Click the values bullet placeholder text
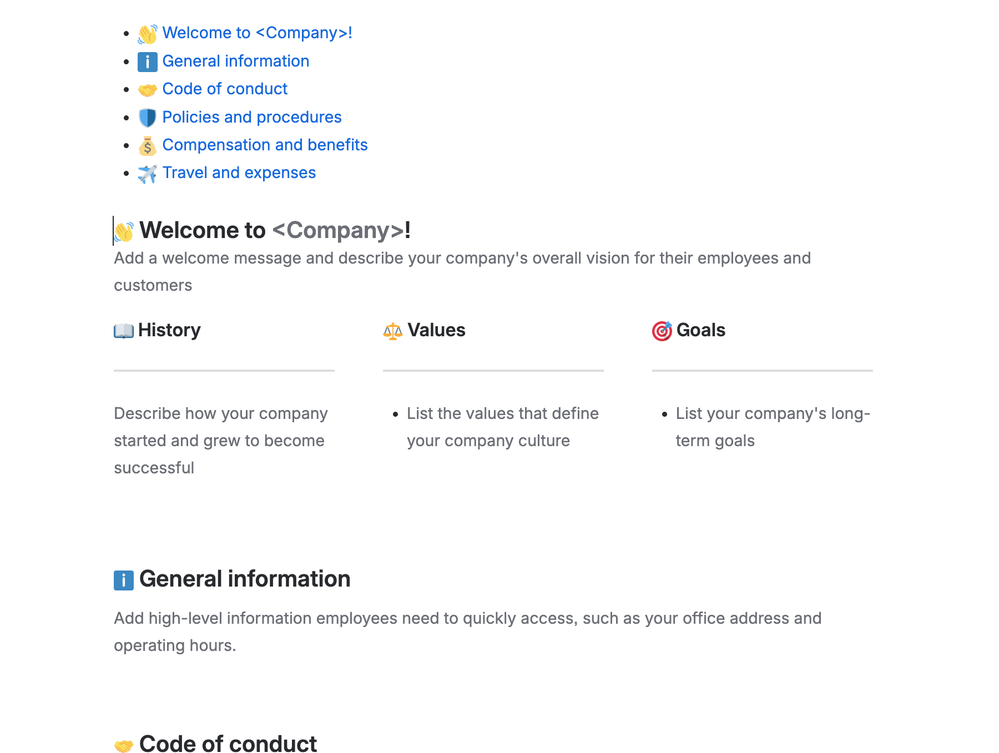 pyautogui.click(x=502, y=427)
